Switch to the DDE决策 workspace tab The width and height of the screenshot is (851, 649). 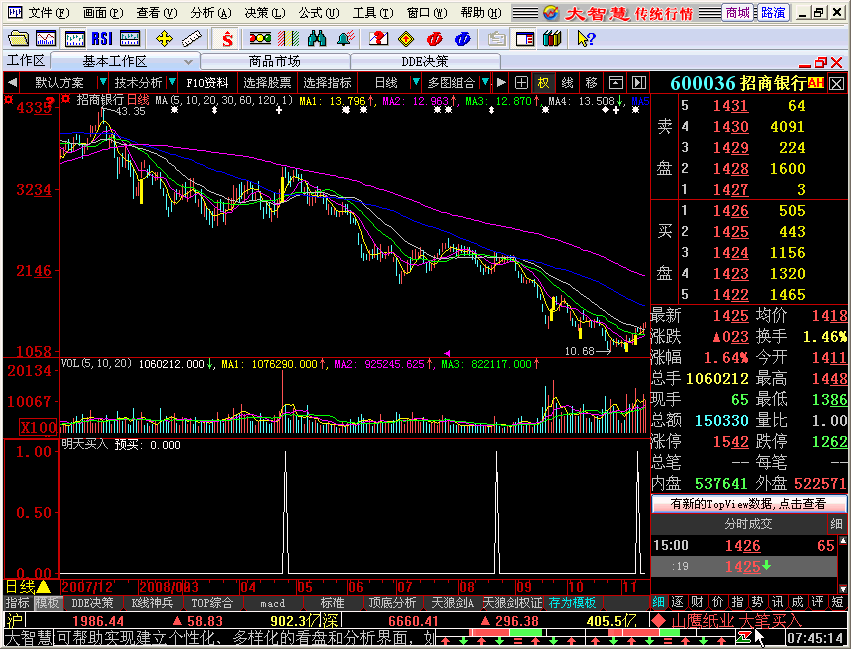point(425,61)
